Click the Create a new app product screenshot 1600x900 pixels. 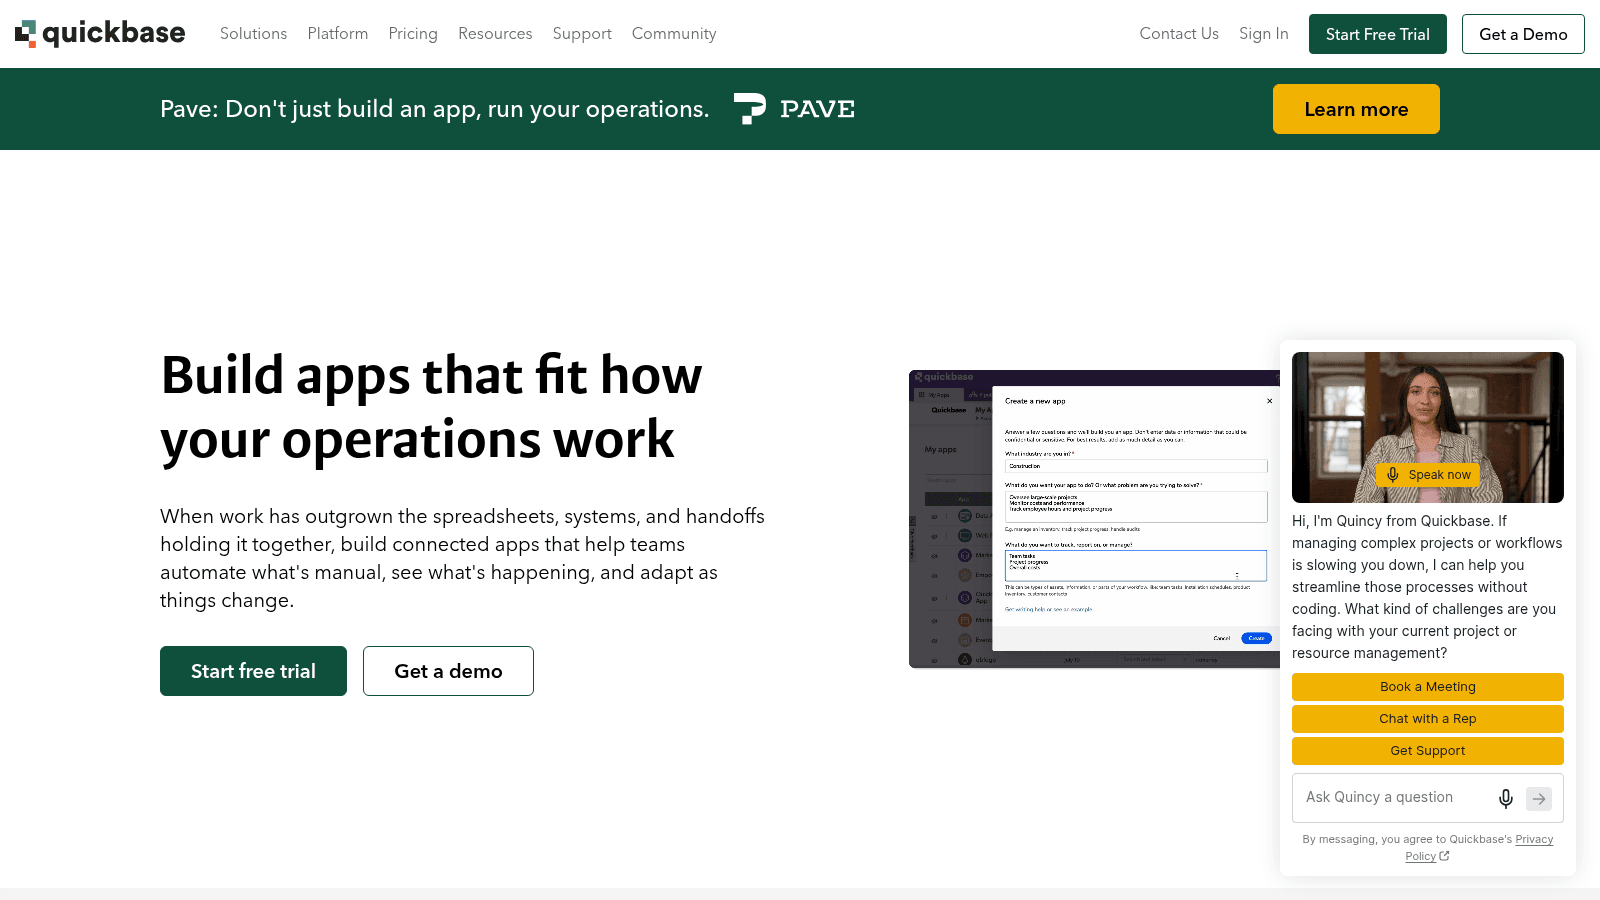[x=1094, y=519]
